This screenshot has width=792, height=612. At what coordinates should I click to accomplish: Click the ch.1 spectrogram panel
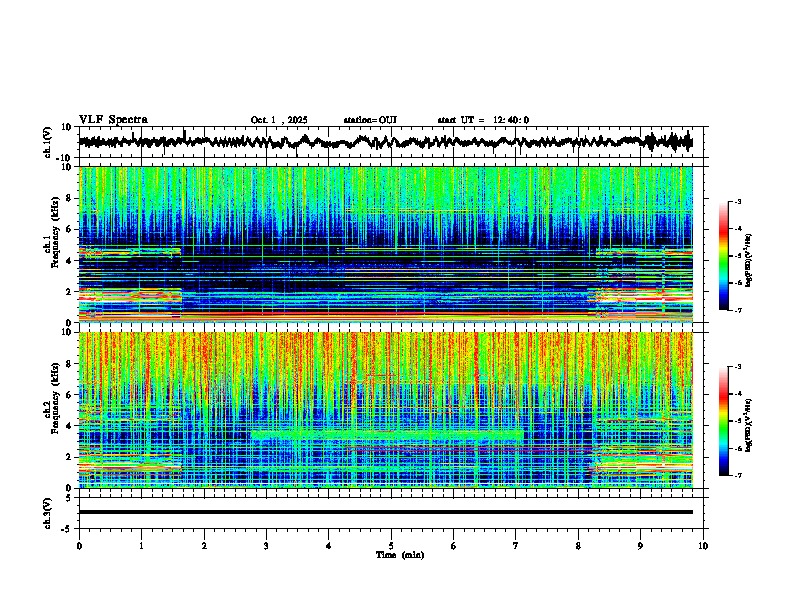coord(386,244)
